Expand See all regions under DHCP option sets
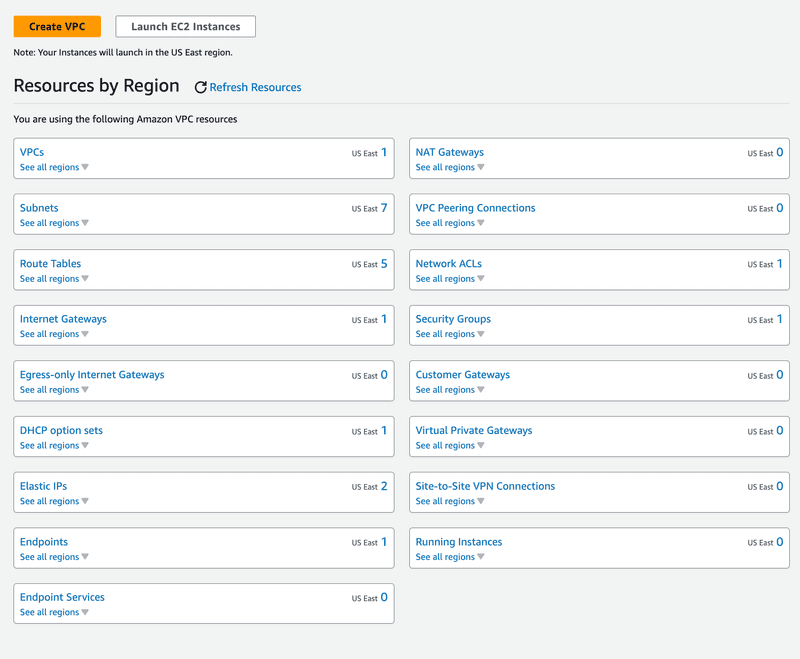This screenshot has height=659, width=800. 54,445
